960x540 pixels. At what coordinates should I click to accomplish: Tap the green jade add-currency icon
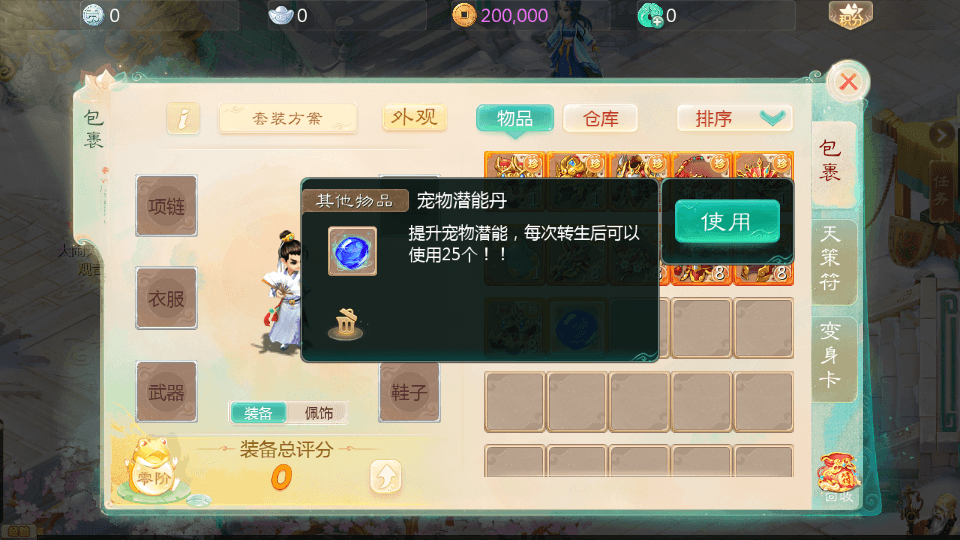(650, 15)
